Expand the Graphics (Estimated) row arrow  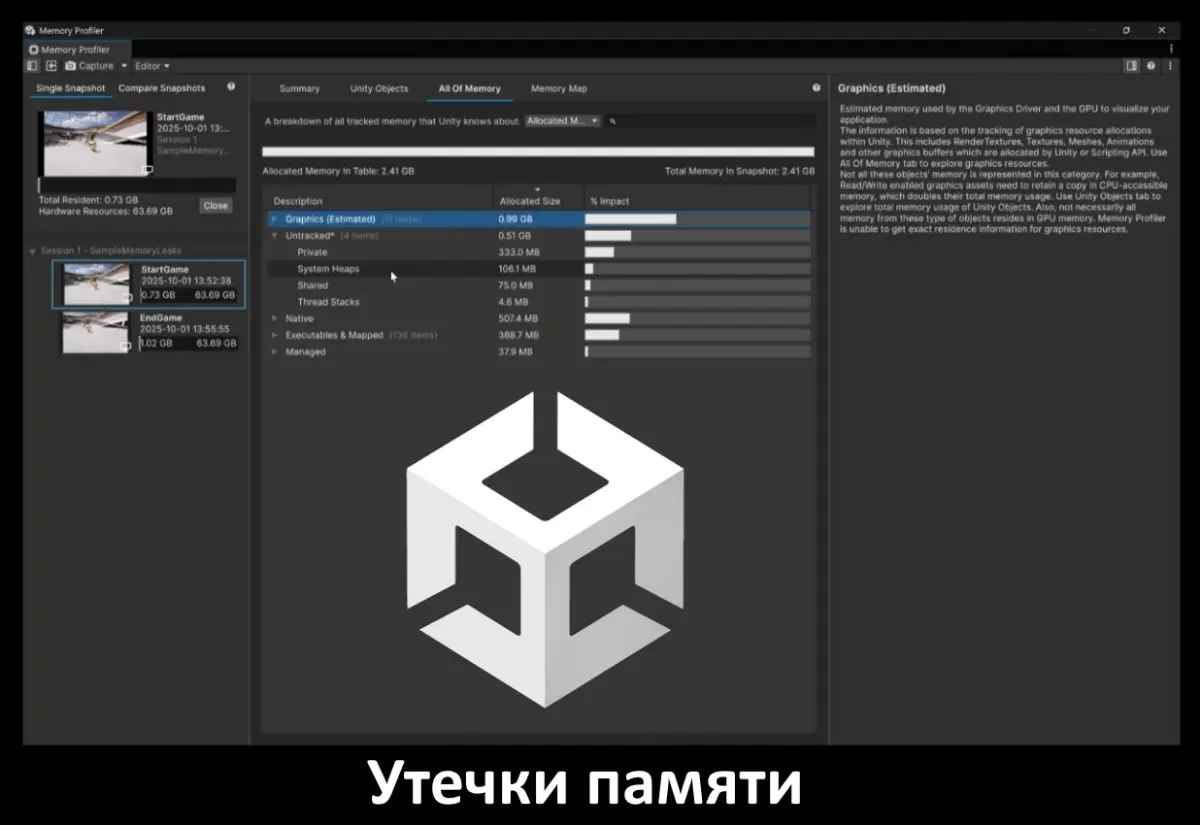coord(275,219)
